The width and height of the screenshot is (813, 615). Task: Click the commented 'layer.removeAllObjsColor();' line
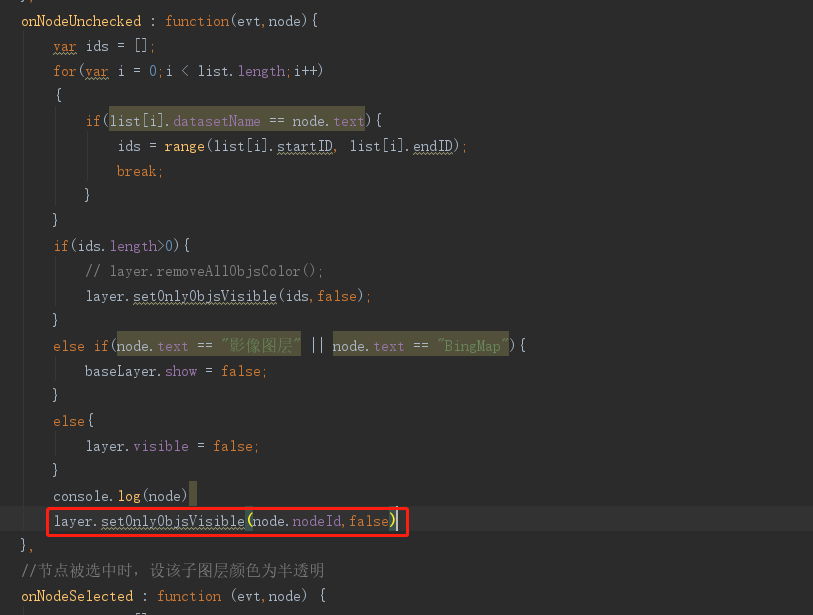[x=204, y=271]
